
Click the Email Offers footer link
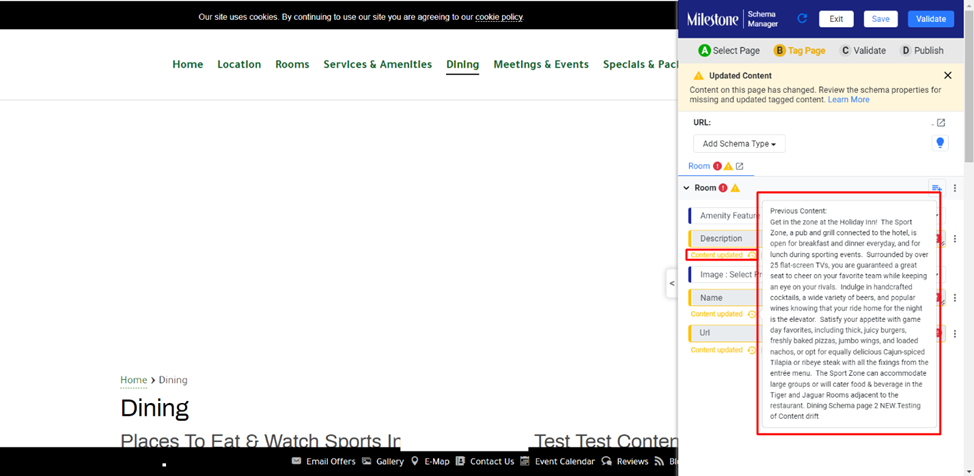pos(331,461)
